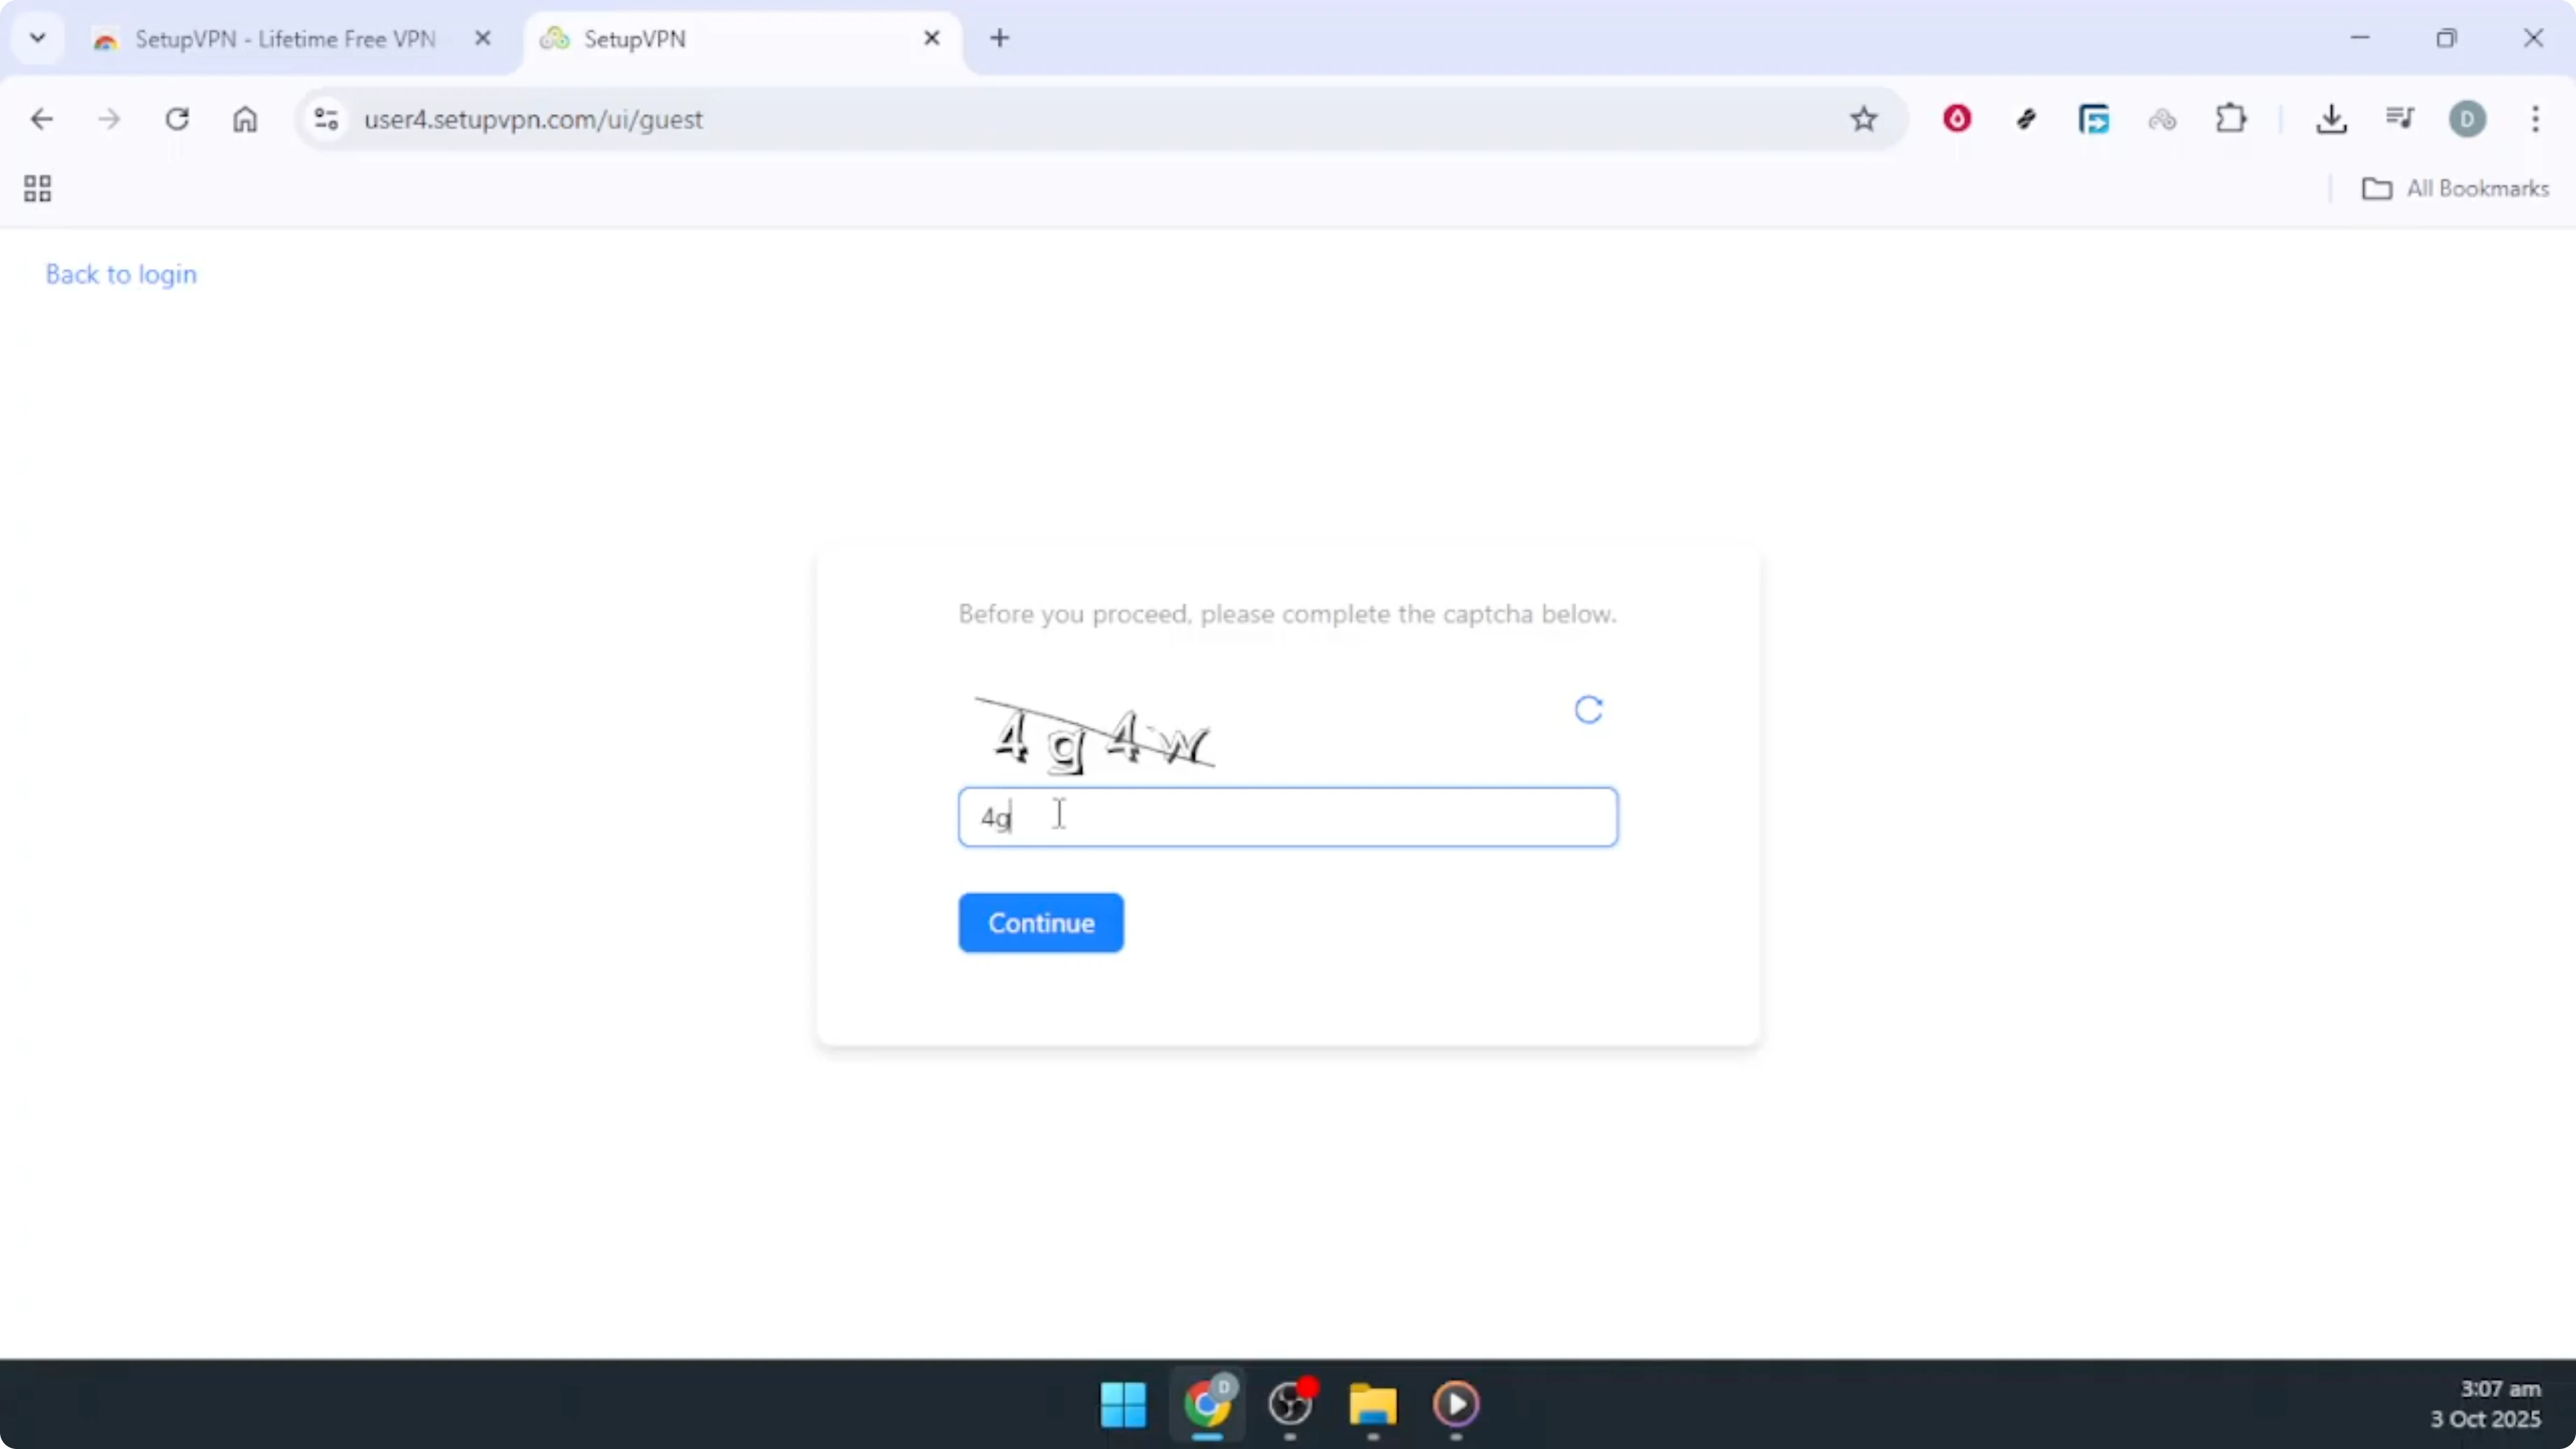Click the Extensions puzzle piece icon
Viewport: 2576px width, 1449px height.
(2232, 119)
